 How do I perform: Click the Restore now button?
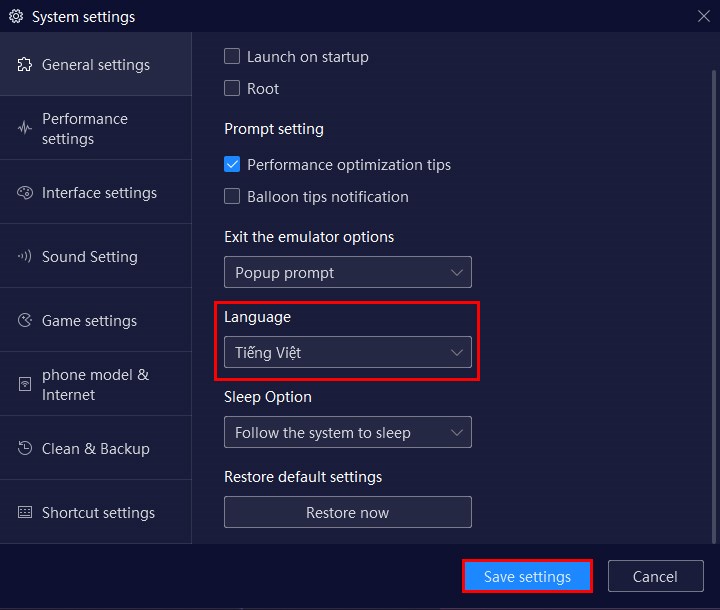pos(347,513)
